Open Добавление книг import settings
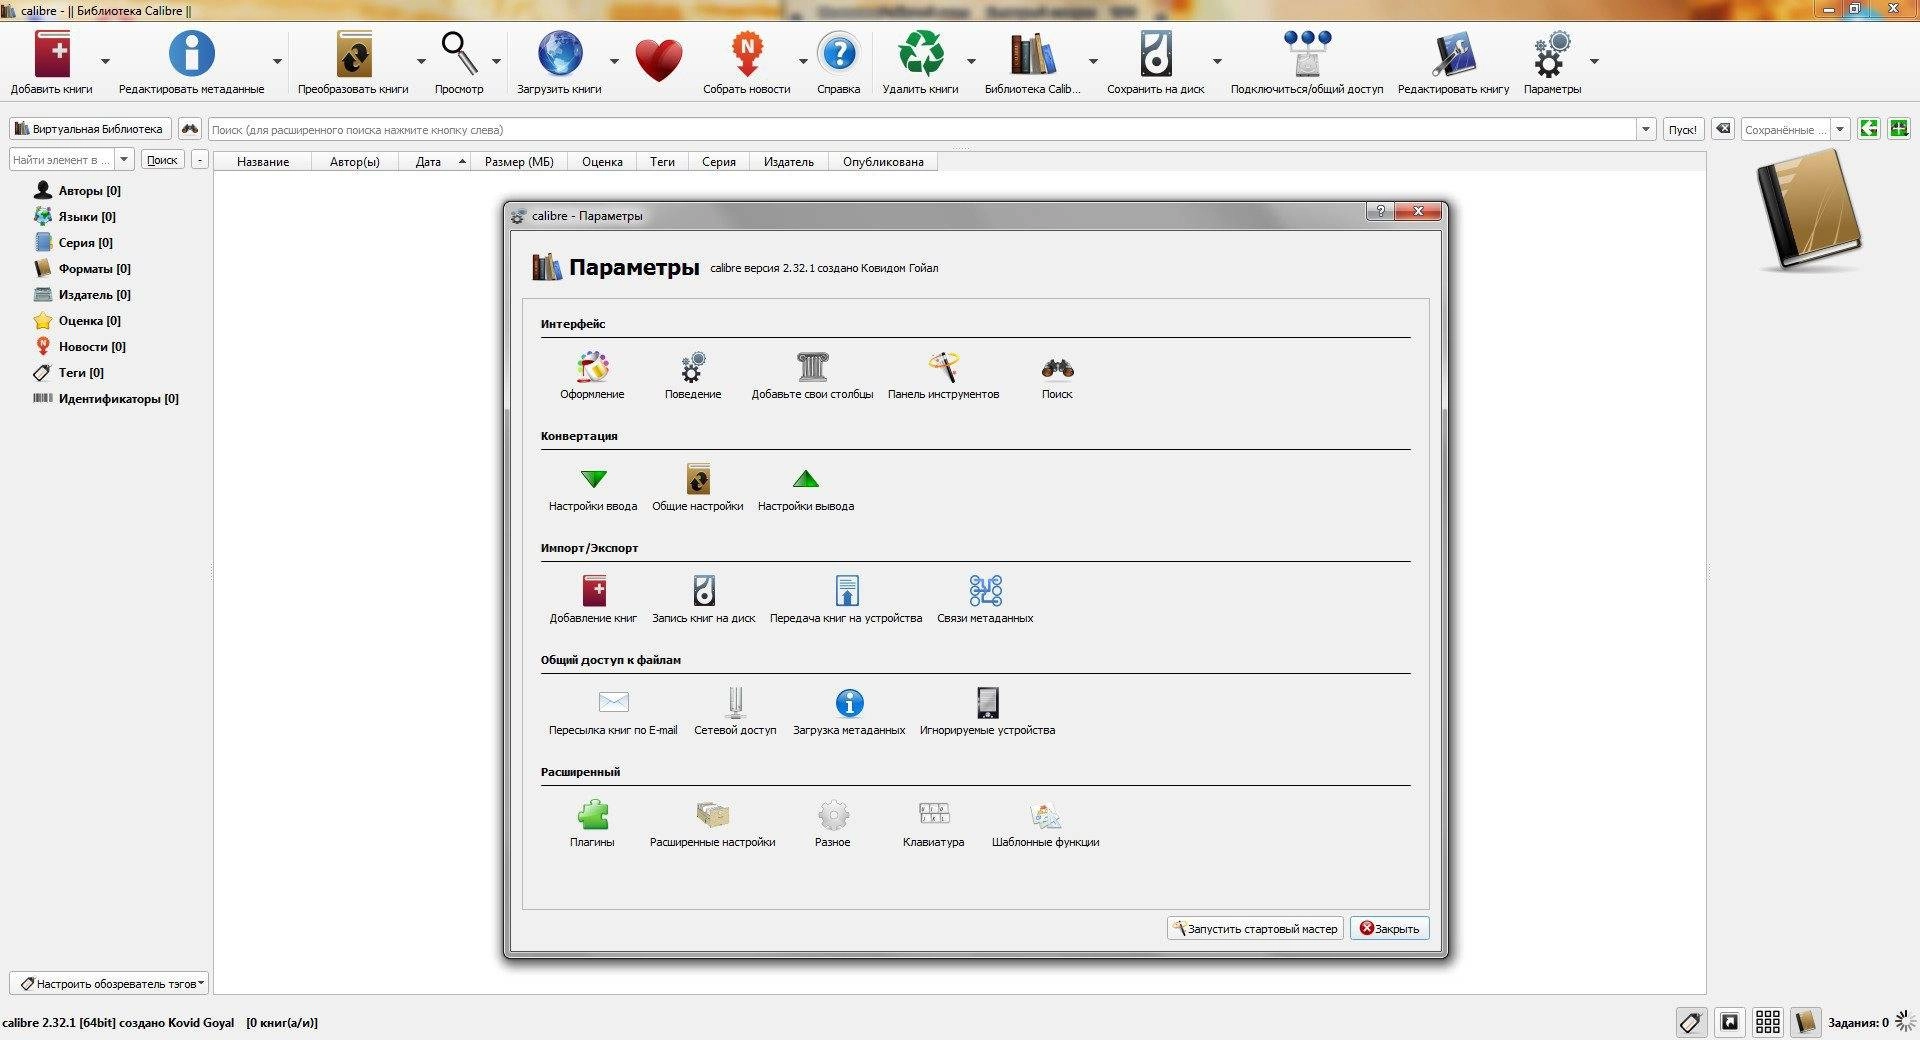This screenshot has width=1920, height=1040. (x=593, y=600)
